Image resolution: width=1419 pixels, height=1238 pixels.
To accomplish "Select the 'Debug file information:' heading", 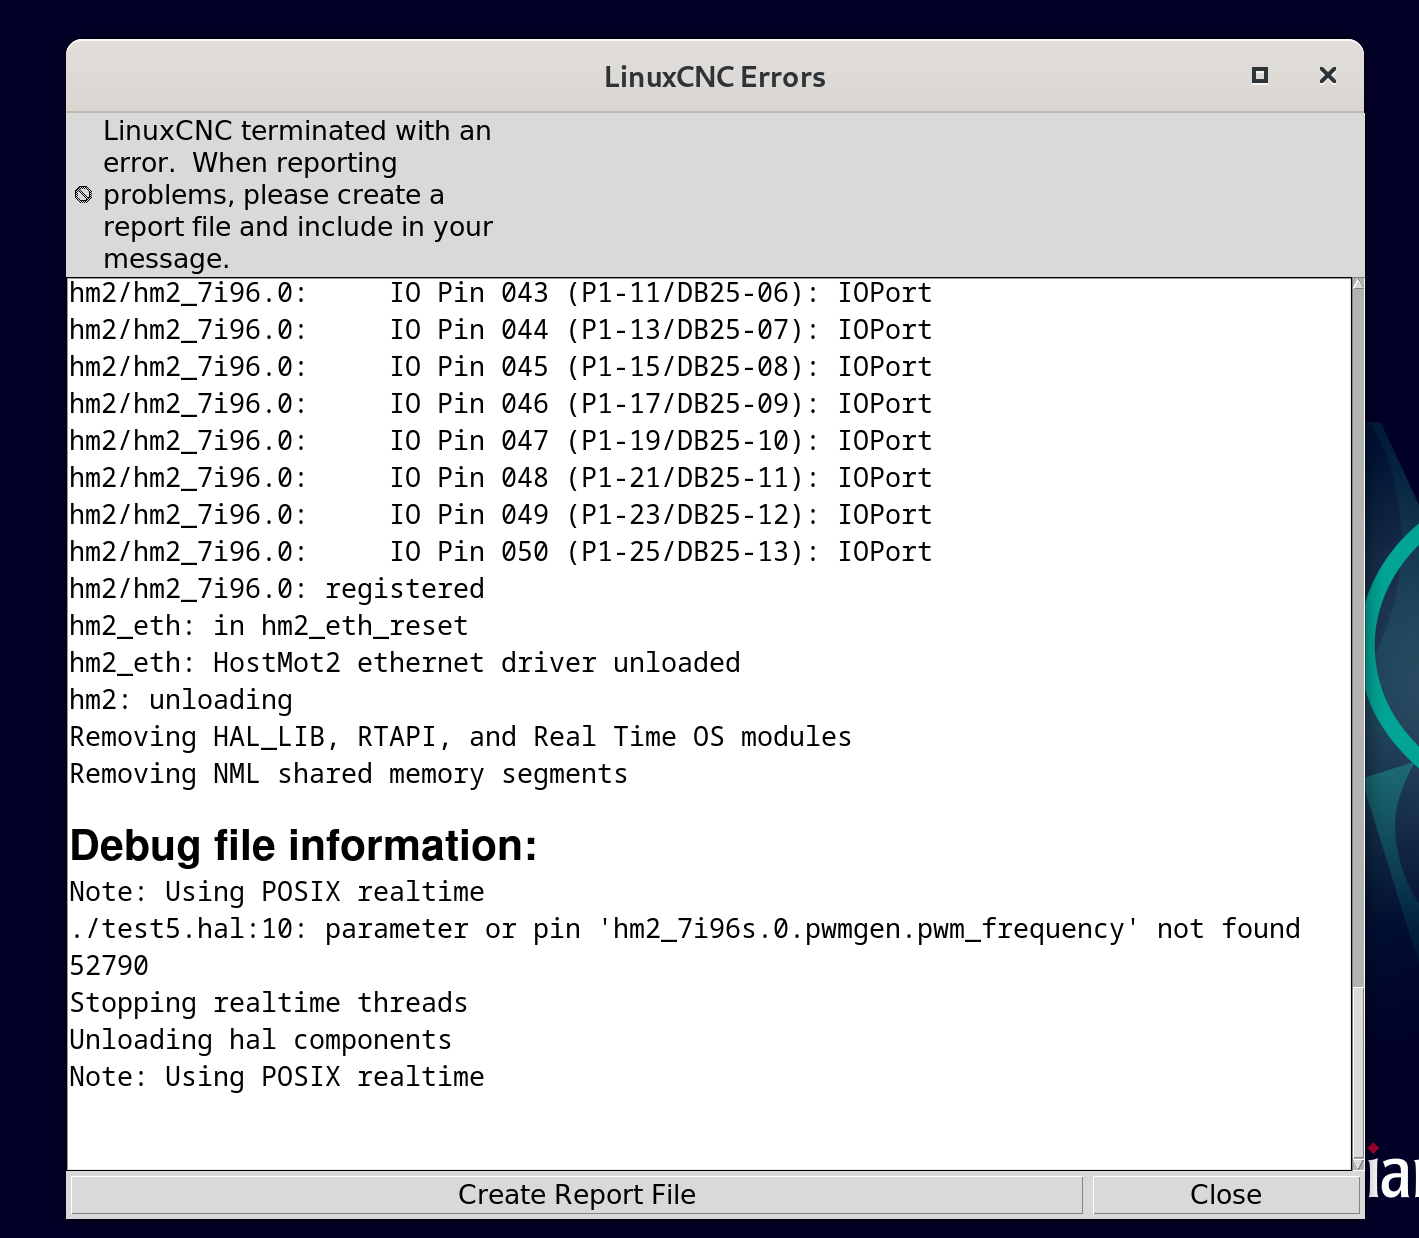I will coord(303,846).
